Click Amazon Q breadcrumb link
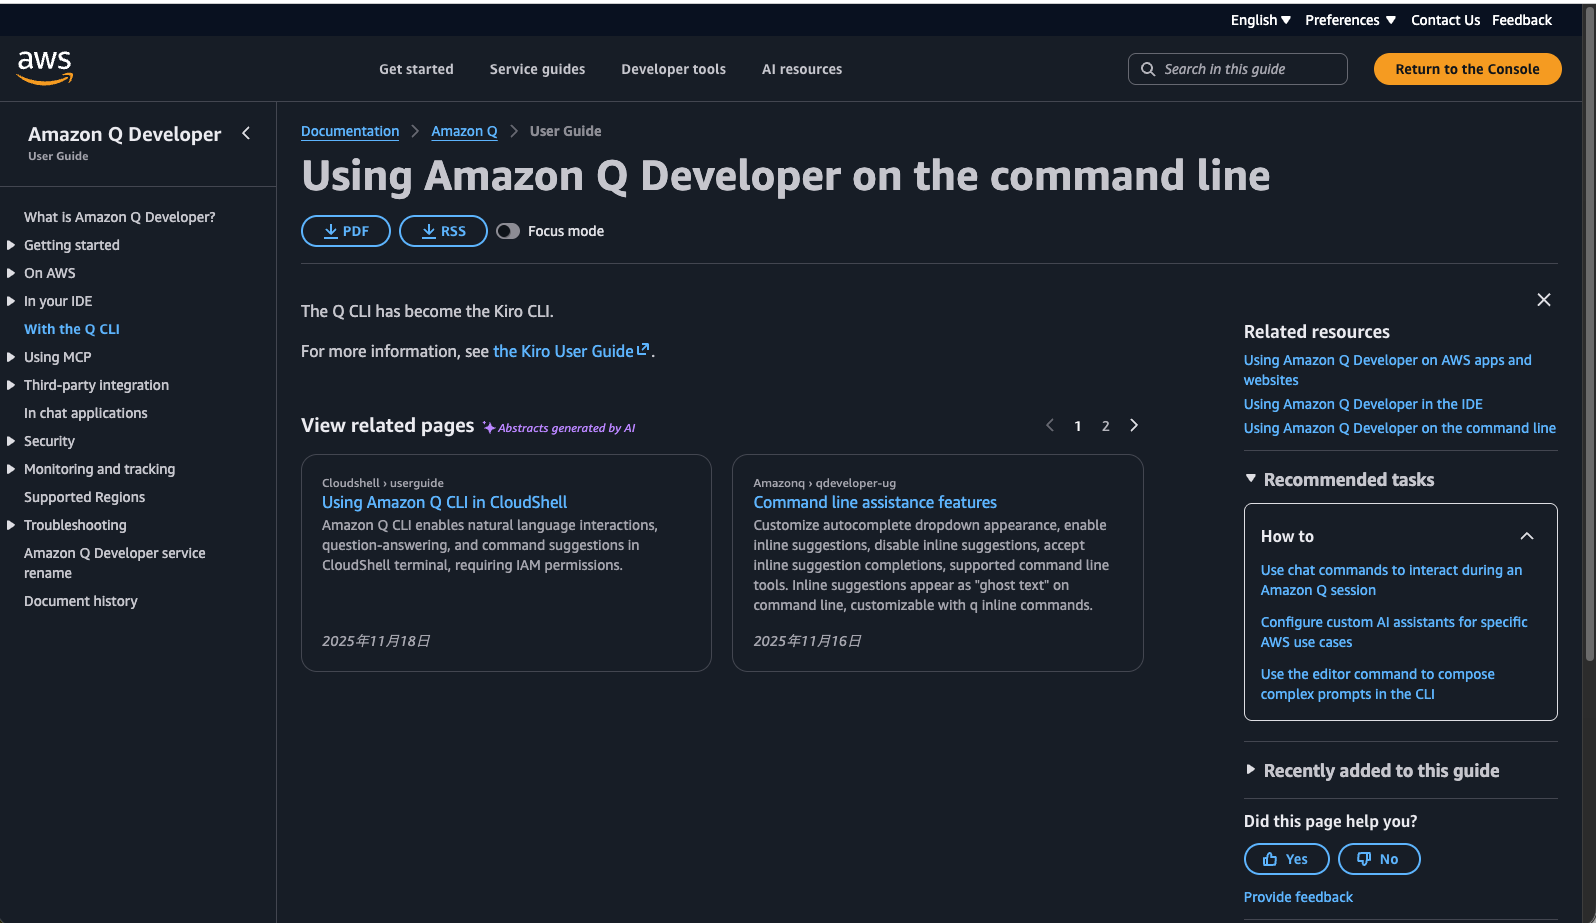Screen dimensions: 1596x923 464,131
